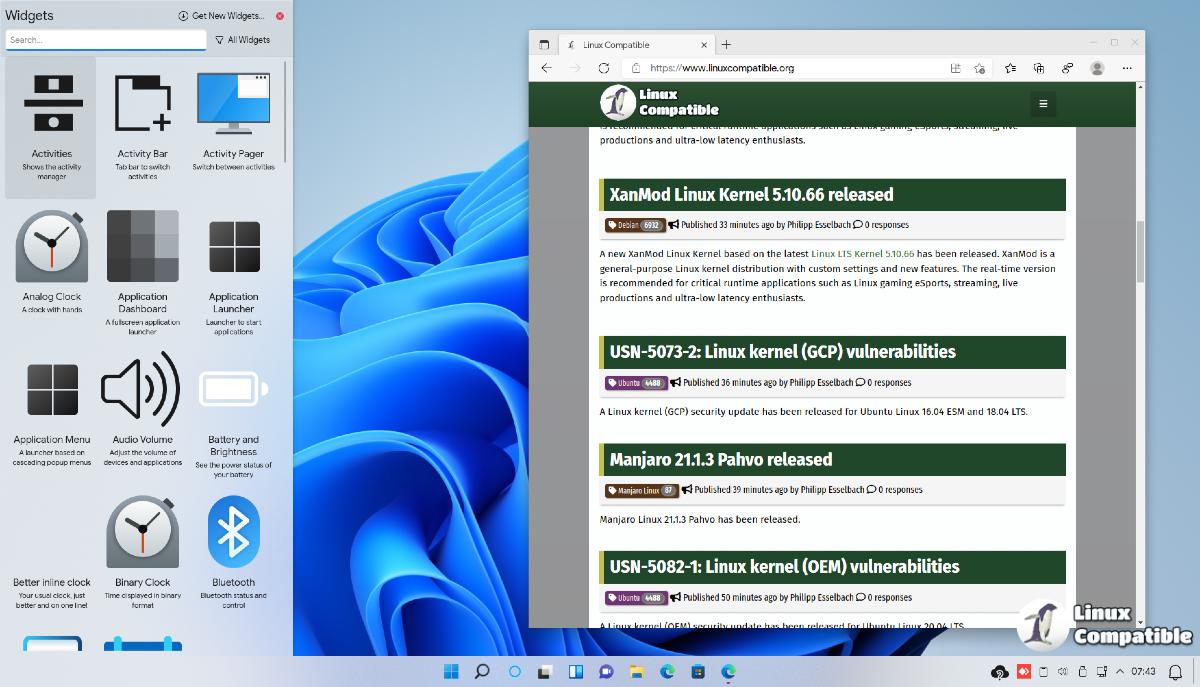Open a new browser tab
Screen dimensions: 1200x687
tap(726, 44)
